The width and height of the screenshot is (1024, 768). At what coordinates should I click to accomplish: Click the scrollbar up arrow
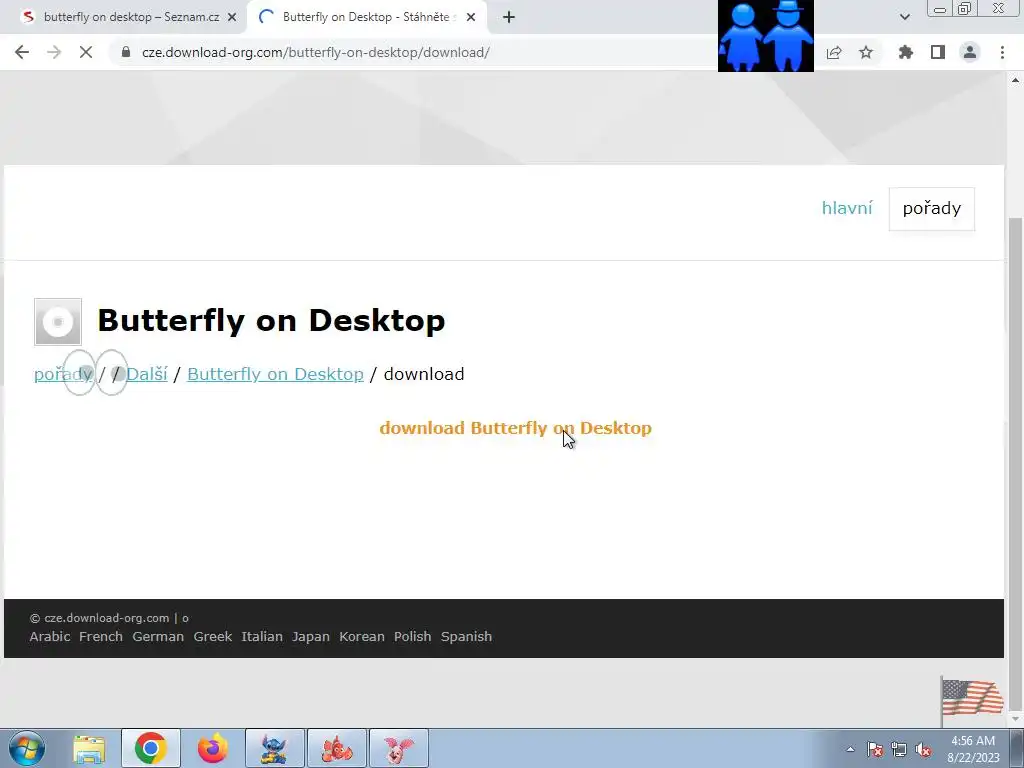click(1015, 80)
